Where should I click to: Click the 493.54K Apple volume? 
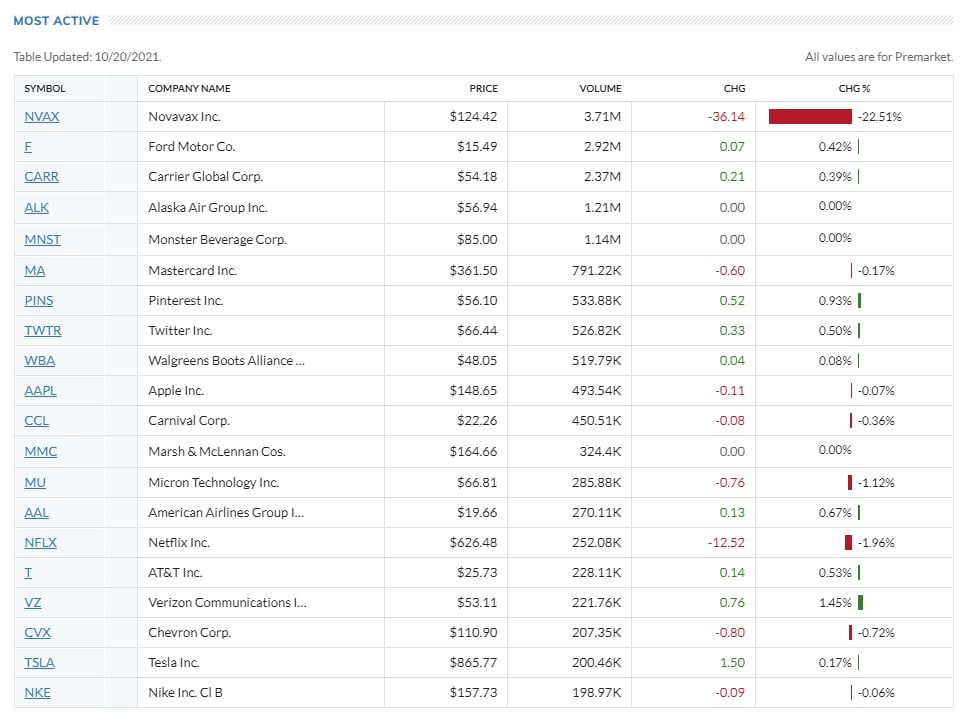[x=596, y=391]
